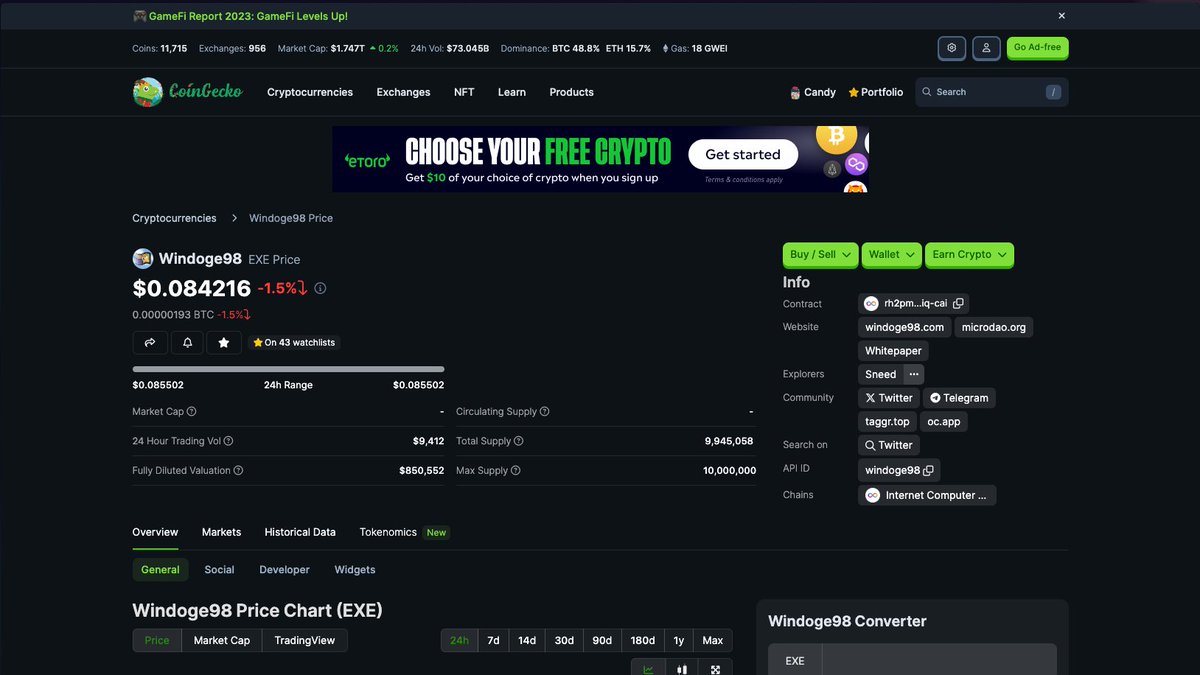Switch to Historical Data tab
Screen dimensions: 1200x675
click(x=300, y=532)
